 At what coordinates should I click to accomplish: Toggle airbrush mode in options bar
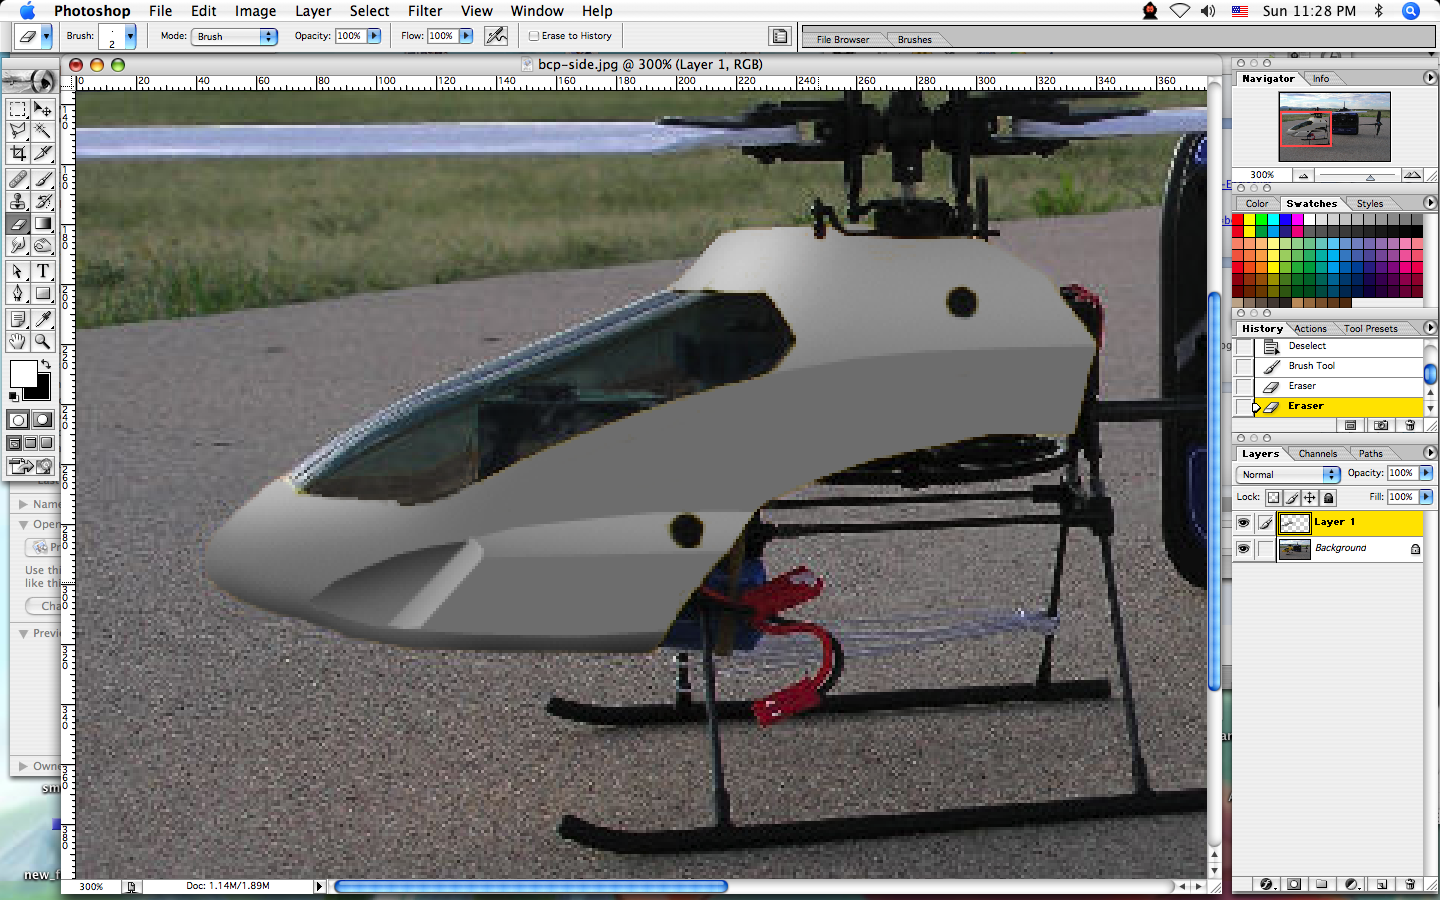(x=496, y=36)
